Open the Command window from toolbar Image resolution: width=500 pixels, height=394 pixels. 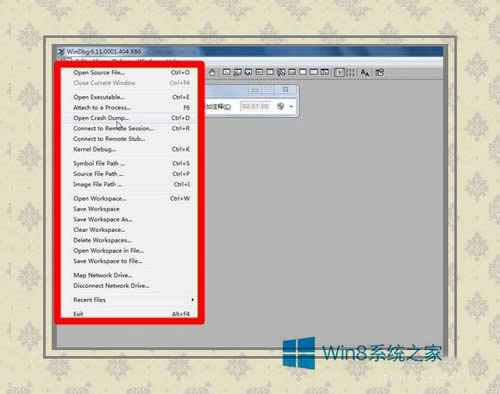click(227, 72)
